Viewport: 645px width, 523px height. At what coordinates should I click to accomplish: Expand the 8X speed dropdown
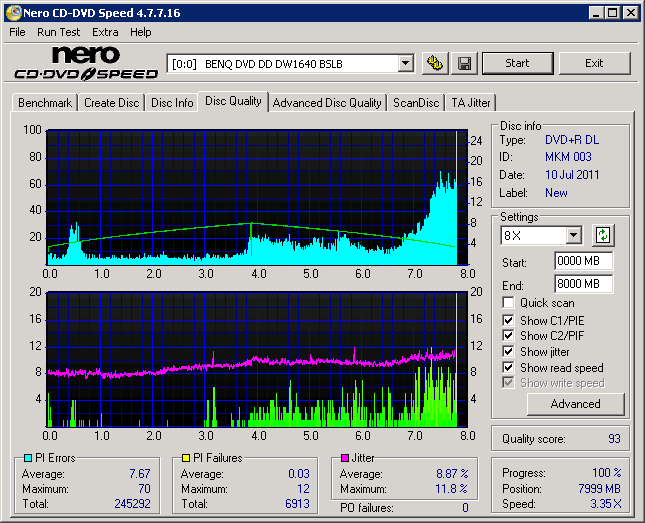(x=573, y=236)
